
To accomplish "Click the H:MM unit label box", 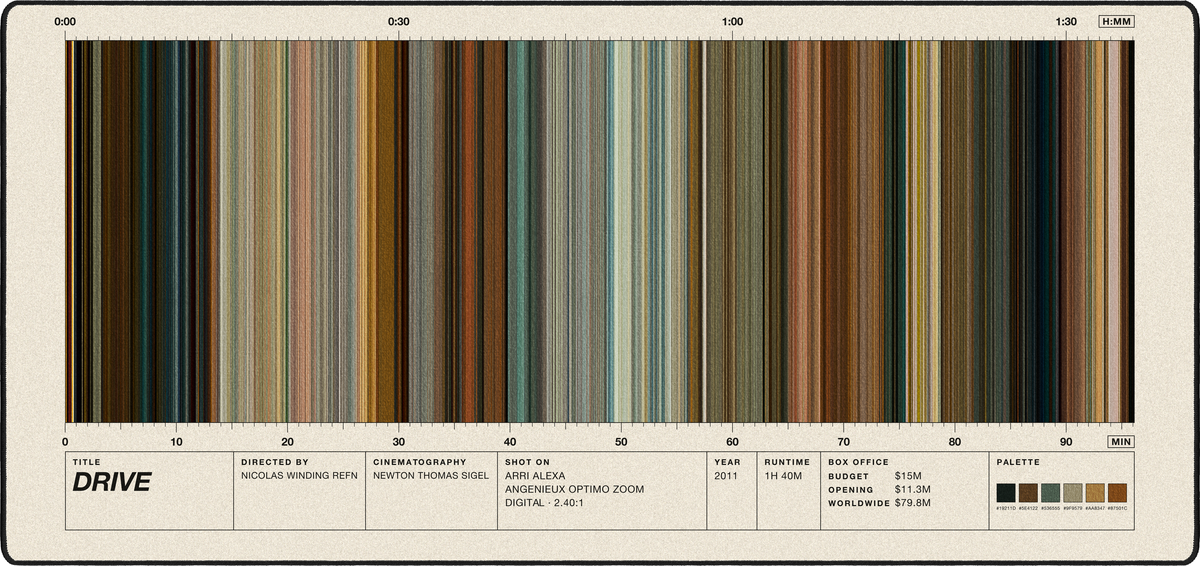I will click(1116, 21).
